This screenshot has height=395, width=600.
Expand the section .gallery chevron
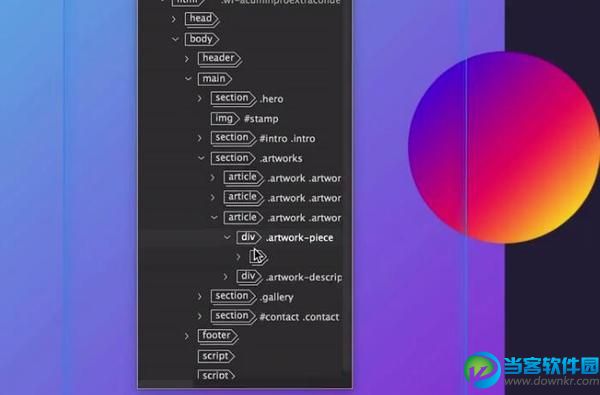pyautogui.click(x=199, y=297)
